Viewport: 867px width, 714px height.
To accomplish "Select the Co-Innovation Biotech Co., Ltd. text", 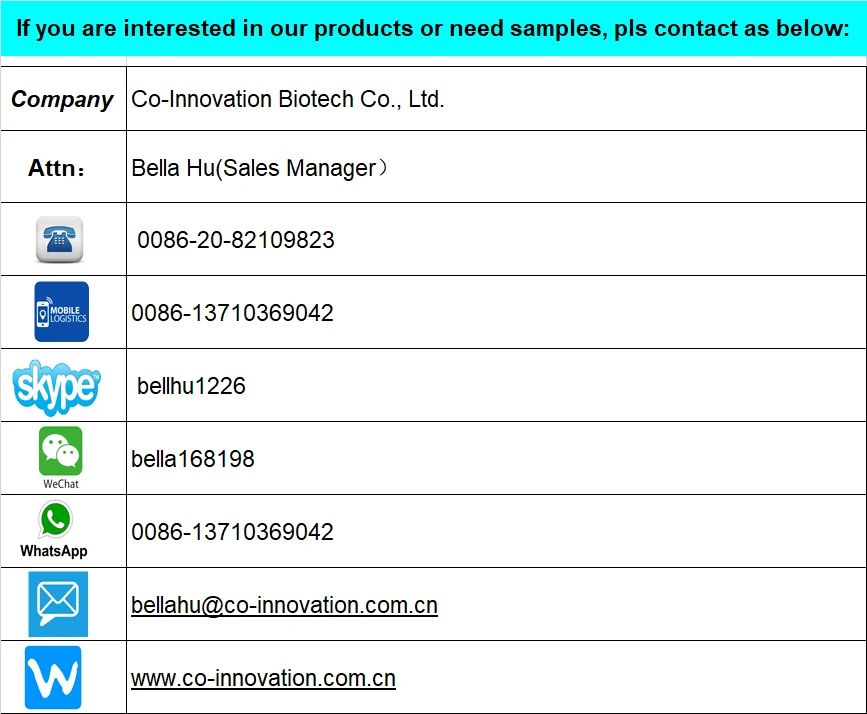I will pyautogui.click(x=288, y=99).
